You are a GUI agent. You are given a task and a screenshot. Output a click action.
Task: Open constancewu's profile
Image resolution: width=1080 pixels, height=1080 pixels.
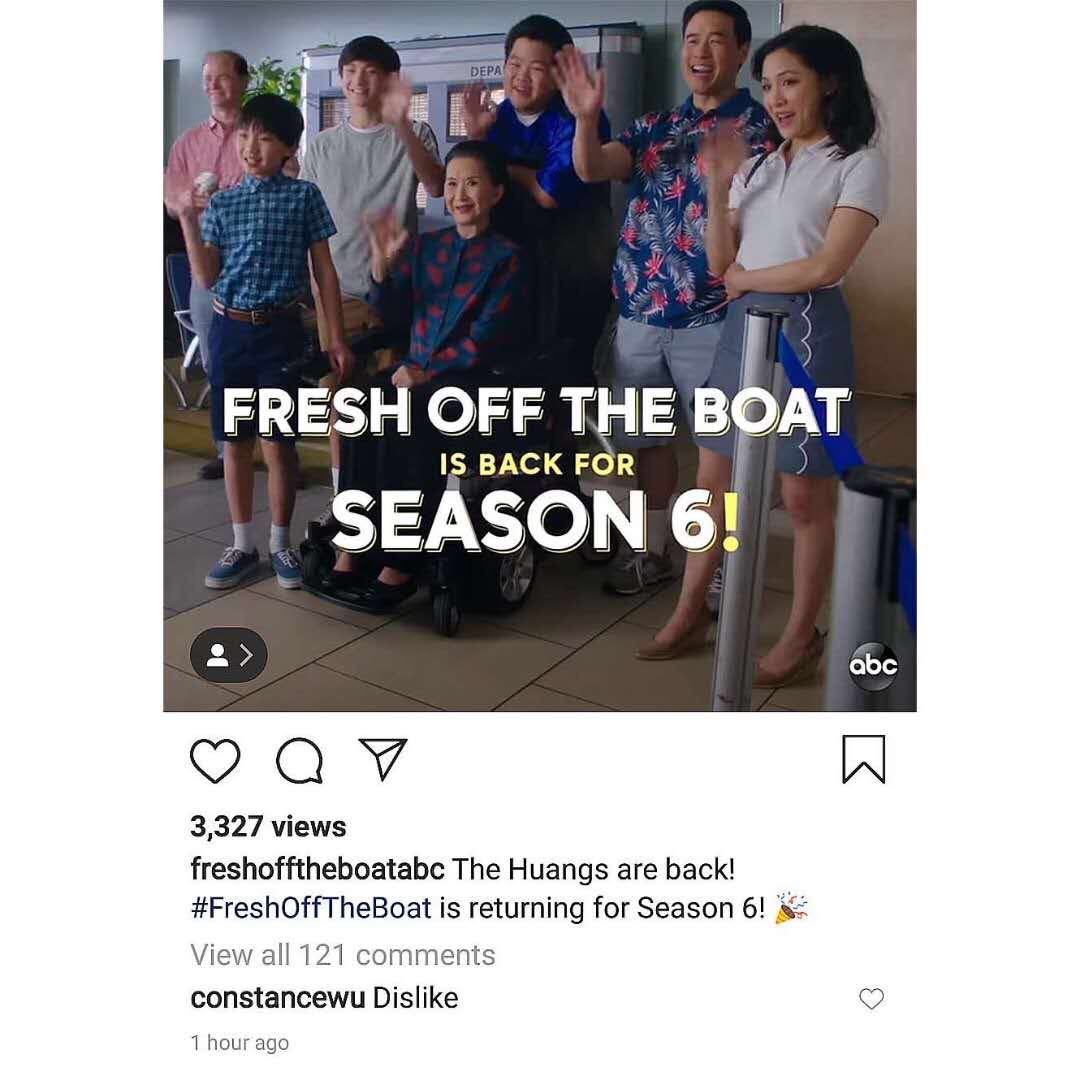278,998
